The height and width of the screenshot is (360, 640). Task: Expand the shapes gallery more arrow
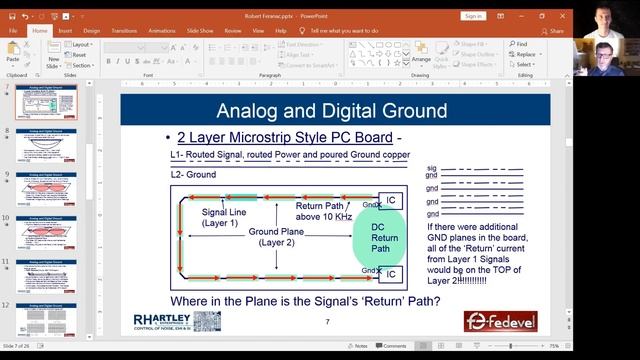(x=406, y=63)
